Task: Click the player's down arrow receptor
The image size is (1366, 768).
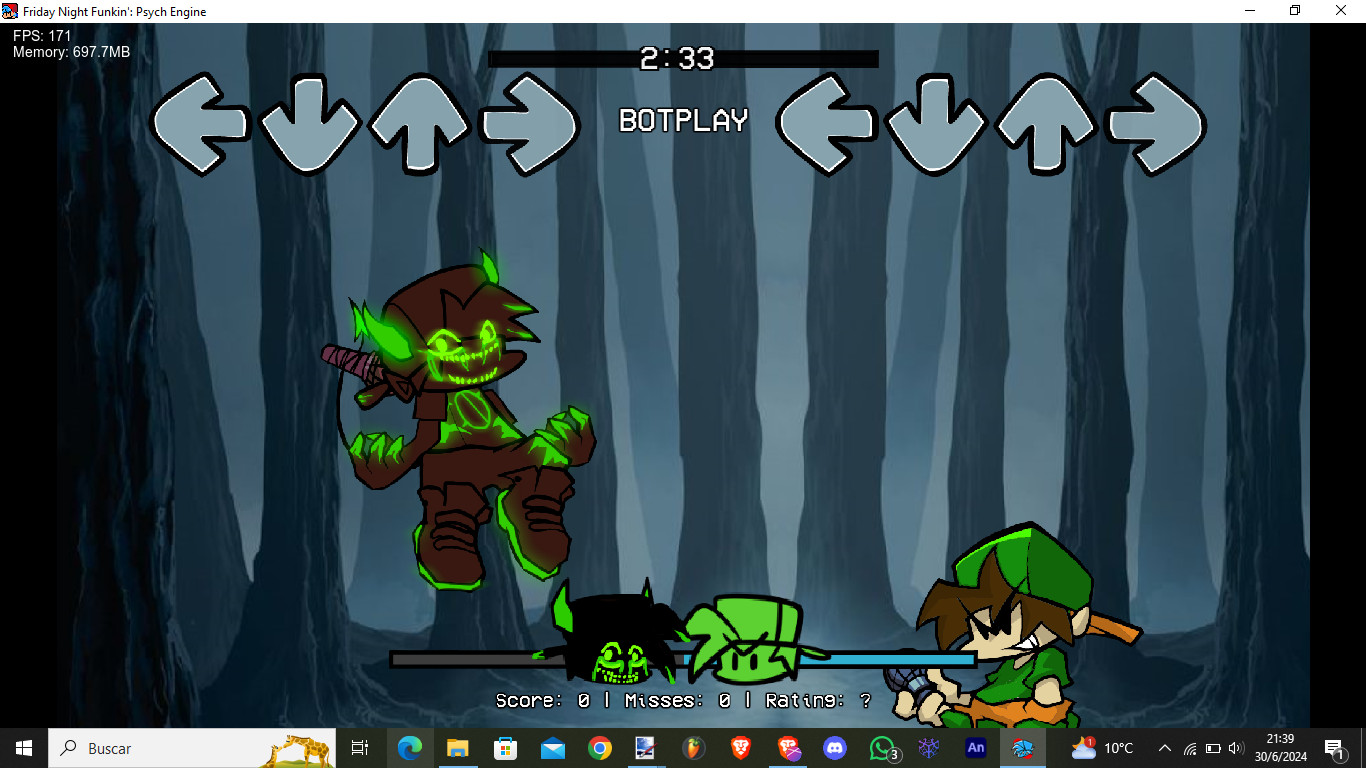Action: 936,125
